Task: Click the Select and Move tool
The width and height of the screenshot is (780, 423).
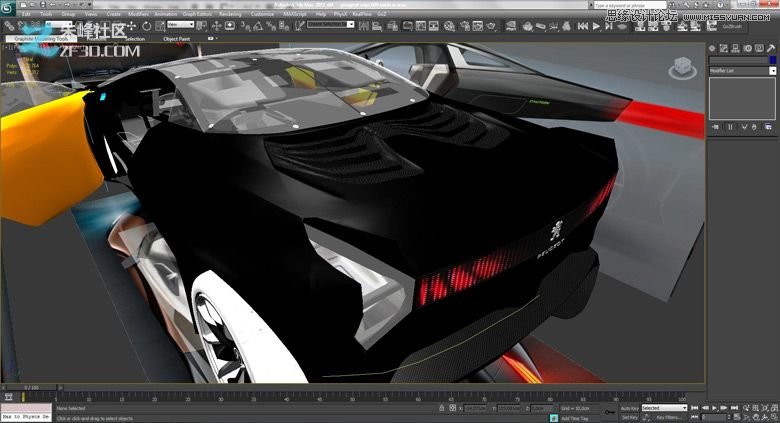Action: point(131,25)
